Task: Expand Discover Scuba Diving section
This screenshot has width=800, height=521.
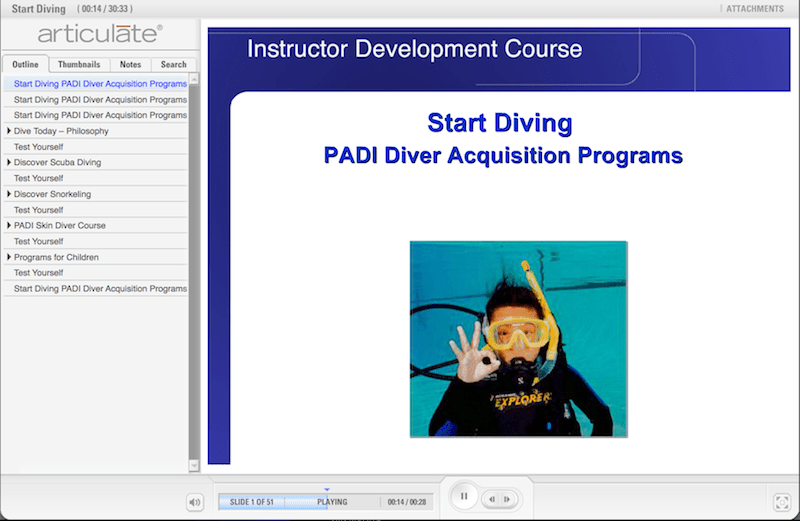Action: click(x=9, y=162)
